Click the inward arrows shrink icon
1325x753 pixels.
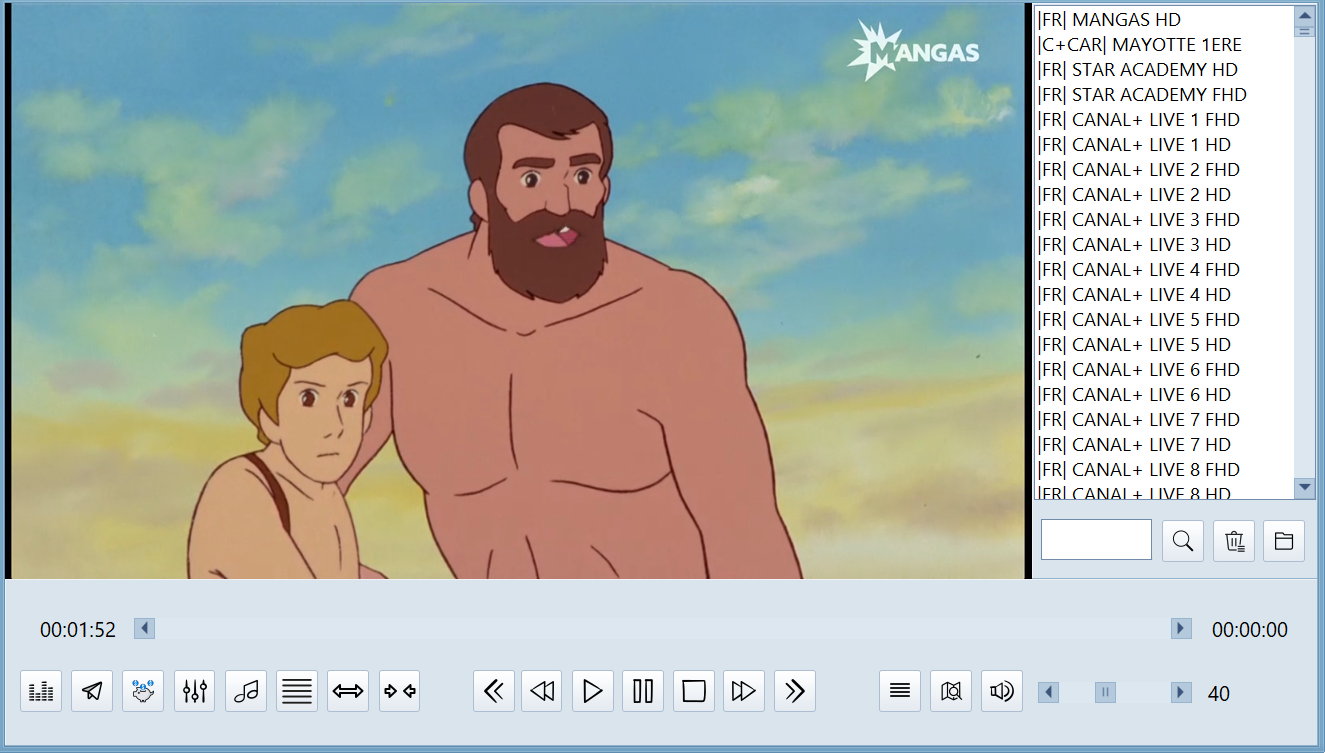click(400, 691)
